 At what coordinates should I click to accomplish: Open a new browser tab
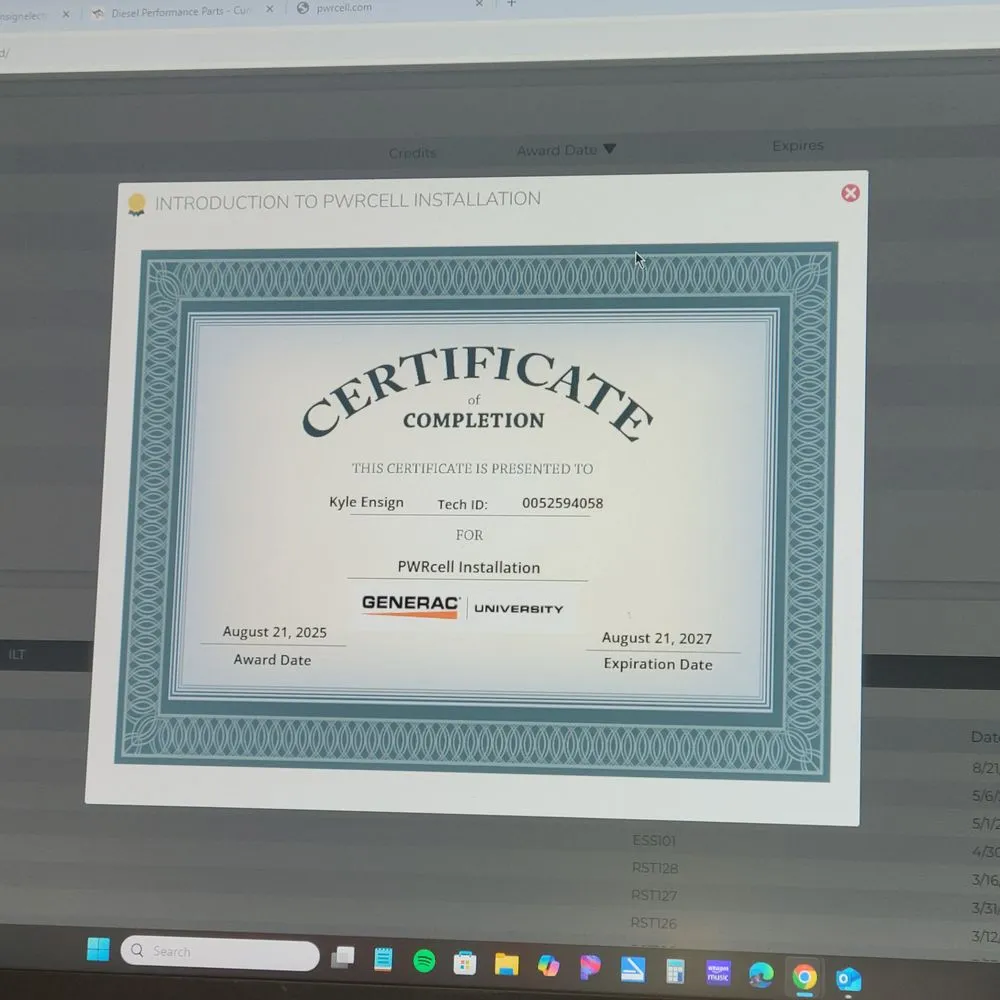(511, 4)
